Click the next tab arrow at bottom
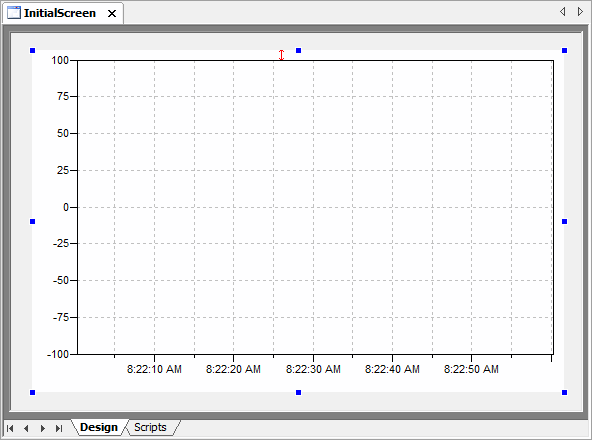This screenshot has height=440, width=592. tap(43, 428)
